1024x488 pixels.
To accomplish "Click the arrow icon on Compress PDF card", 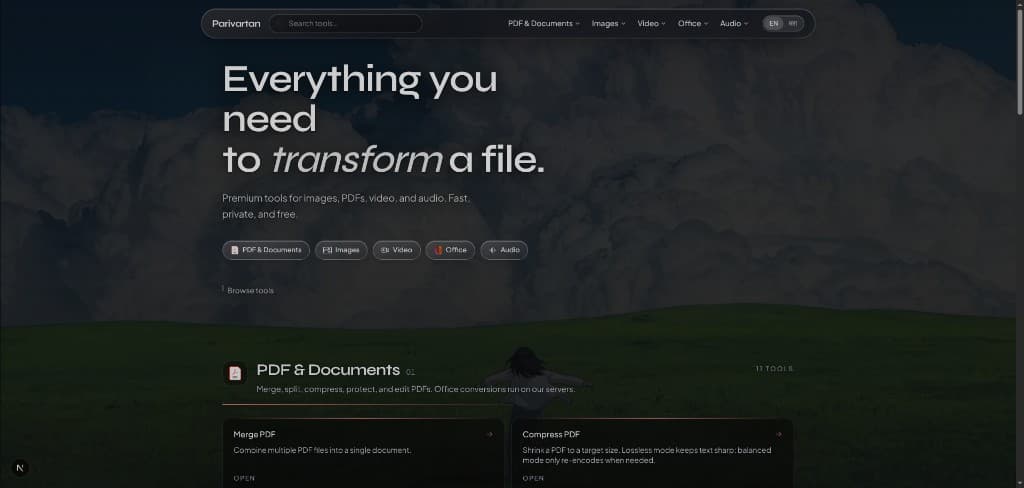I will pos(778,434).
